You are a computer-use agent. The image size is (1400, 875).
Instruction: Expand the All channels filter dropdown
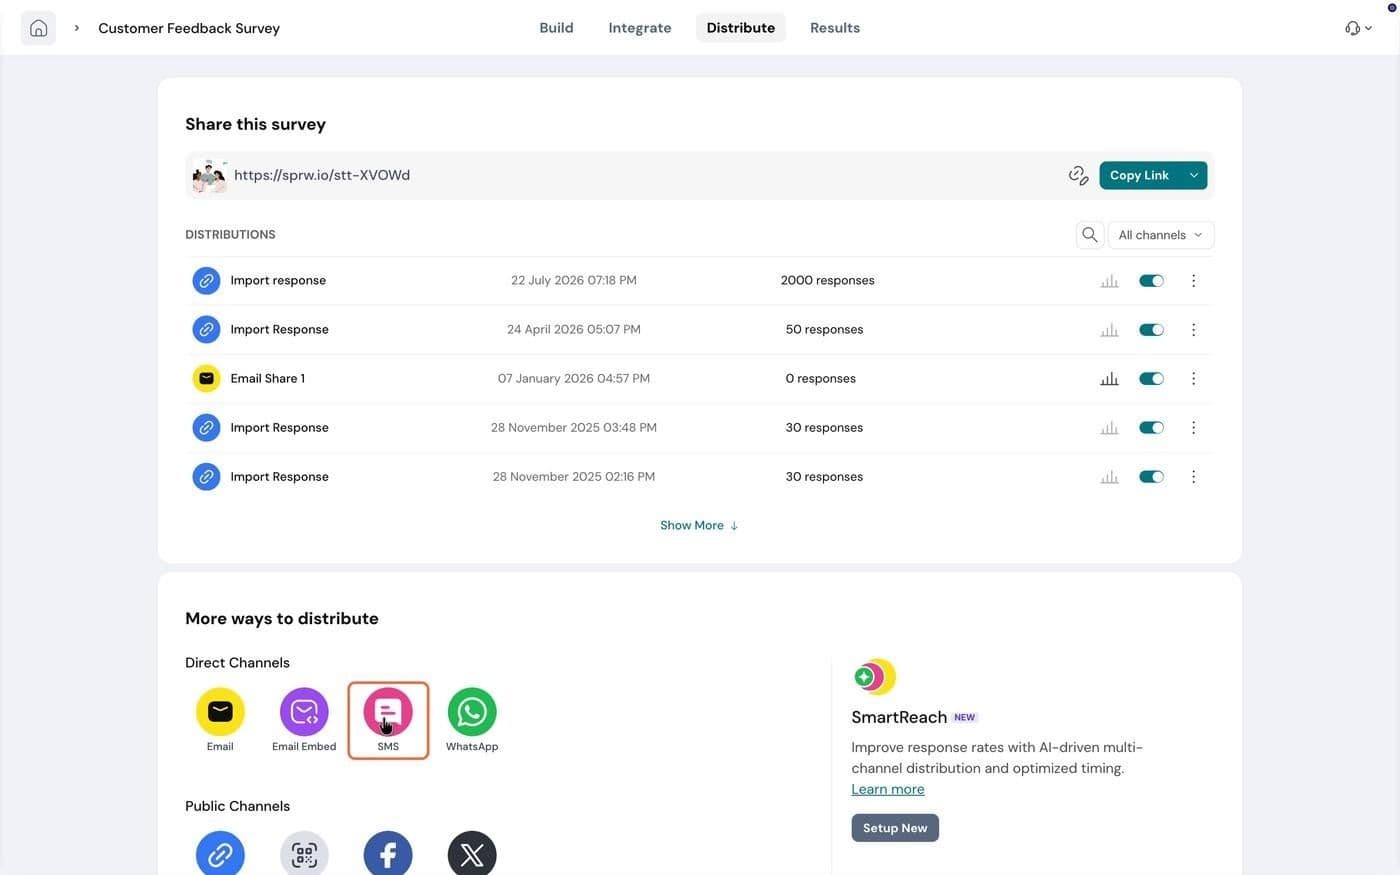(x=1161, y=235)
